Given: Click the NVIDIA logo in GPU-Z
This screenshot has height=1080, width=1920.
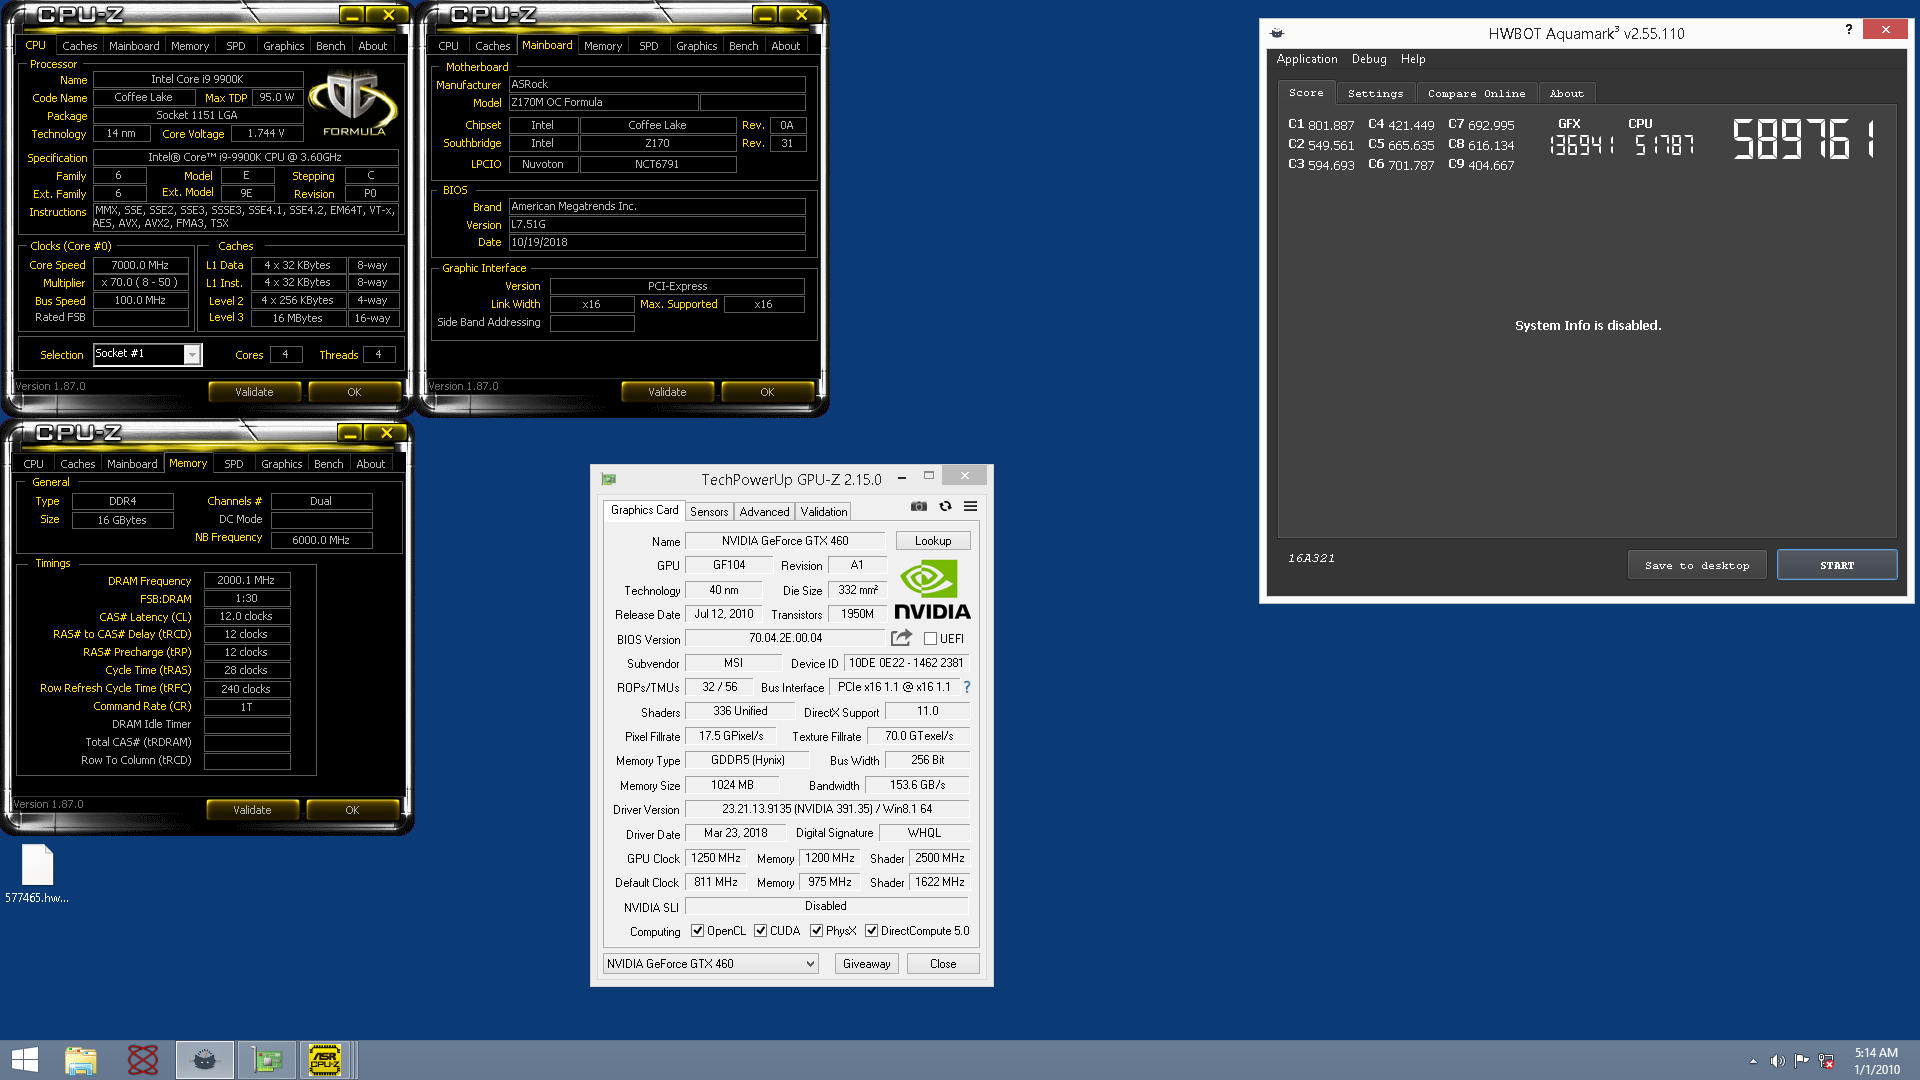Looking at the screenshot, I should pos(932,590).
